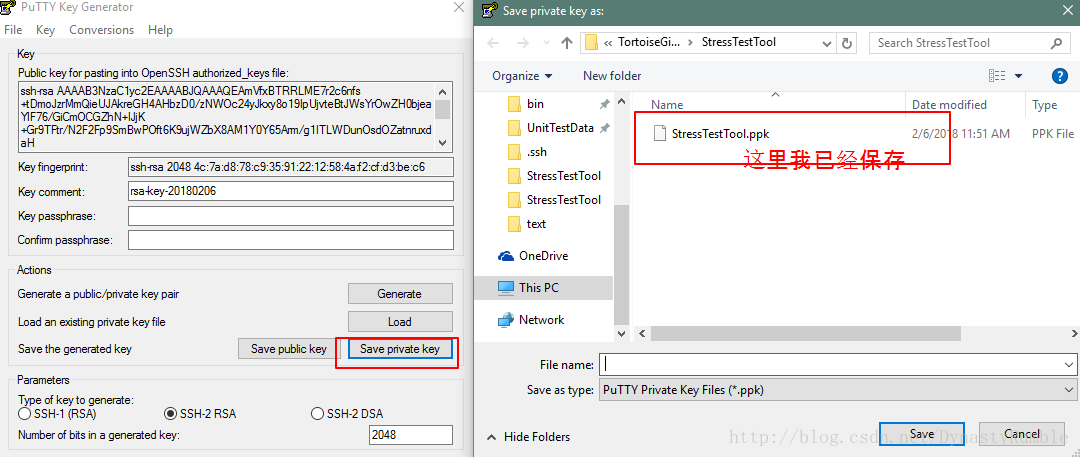Click the Generate button
Image resolution: width=1080 pixels, height=457 pixels.
pos(399,294)
